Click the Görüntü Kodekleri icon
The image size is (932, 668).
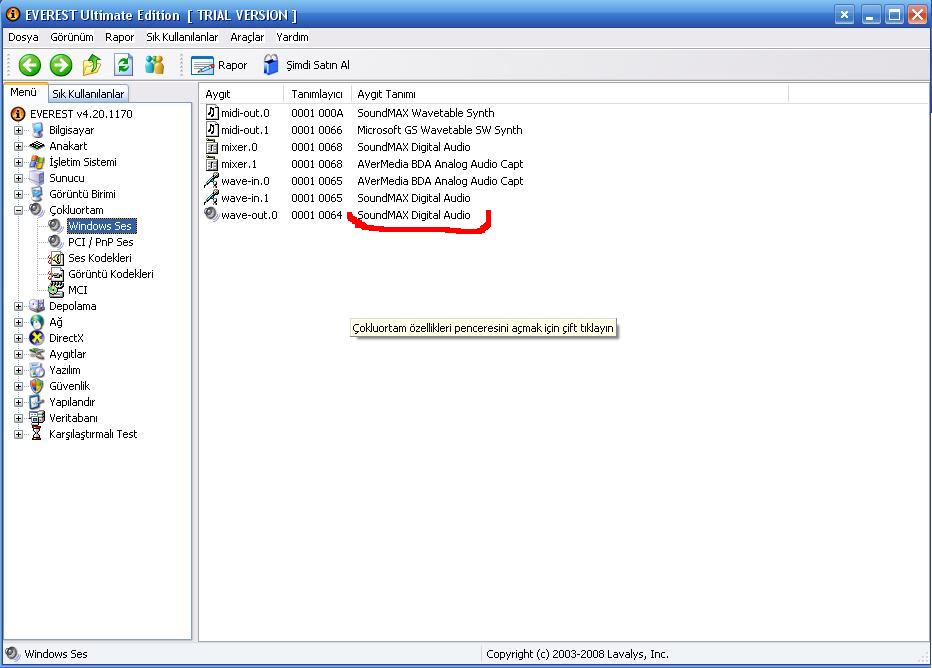[56, 274]
